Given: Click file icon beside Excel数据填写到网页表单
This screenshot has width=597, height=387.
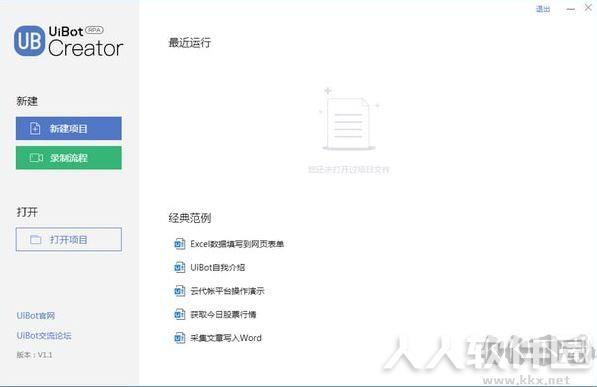Looking at the screenshot, I should click(179, 244).
